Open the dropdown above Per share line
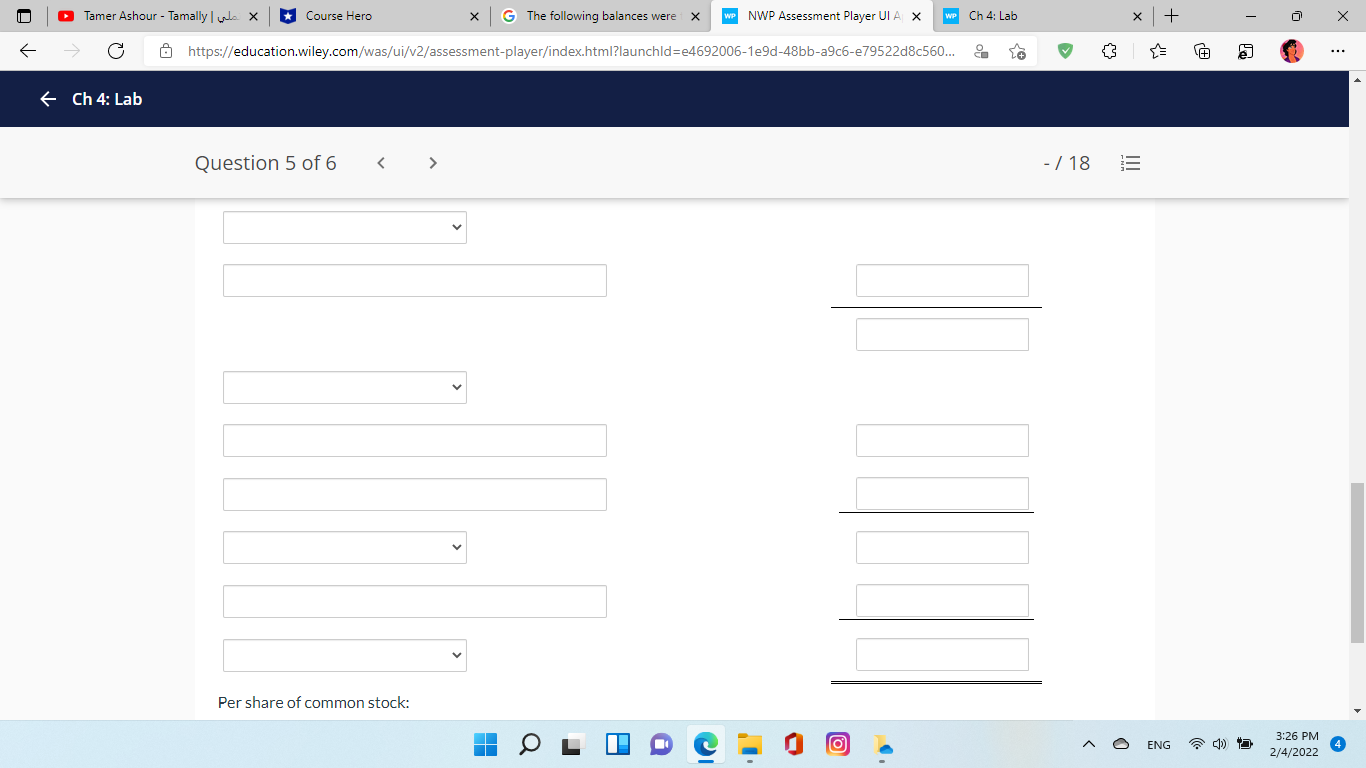The height and width of the screenshot is (768, 1366). click(x=344, y=655)
